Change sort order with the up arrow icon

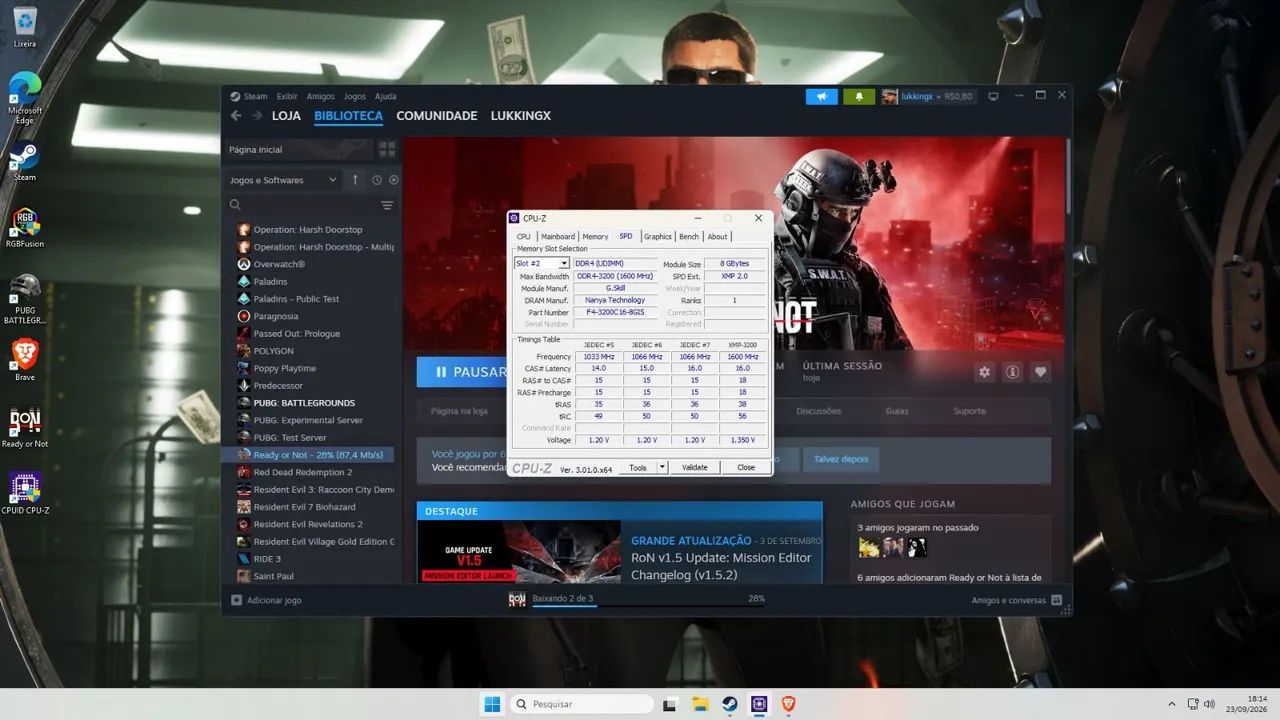coord(355,180)
